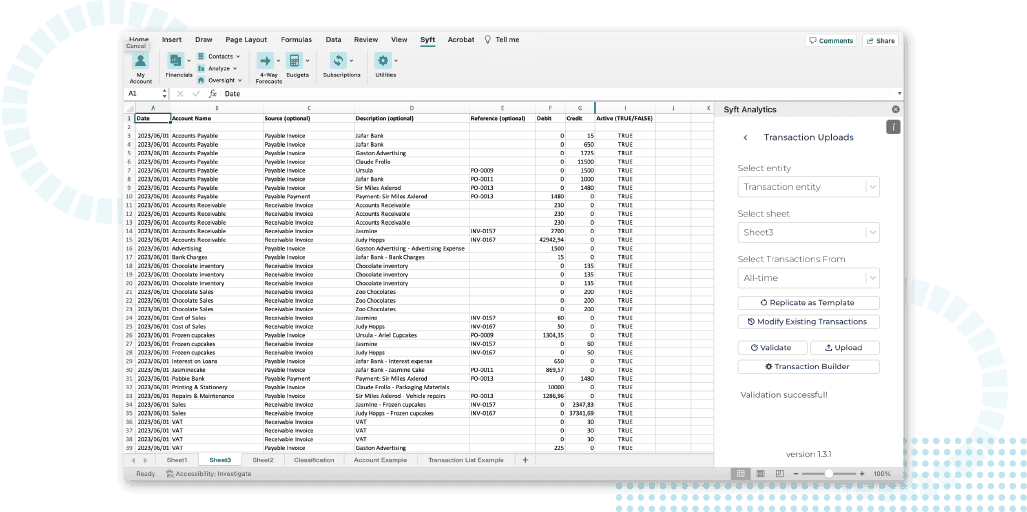Expand the Utilities dropdown arrow
The width and height of the screenshot is (1027, 512).
(396, 61)
